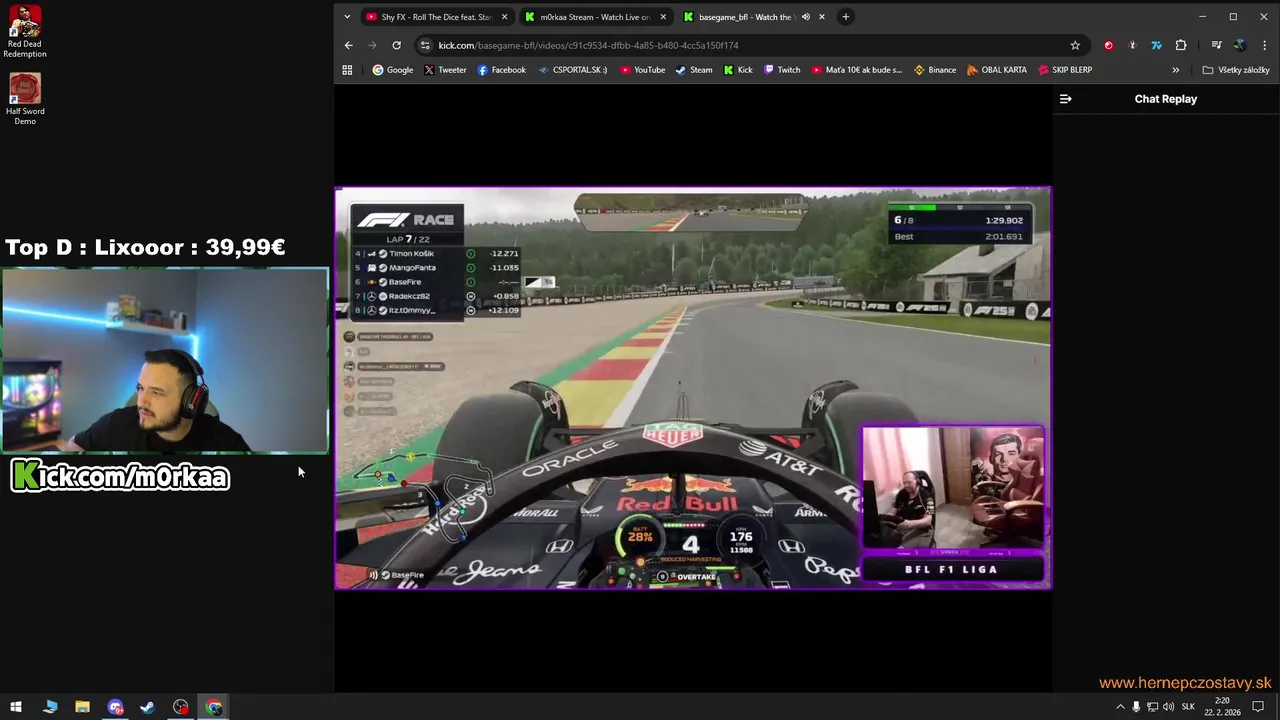Open the Kick bookmark
The width and height of the screenshot is (1280, 720).
(x=737, y=70)
